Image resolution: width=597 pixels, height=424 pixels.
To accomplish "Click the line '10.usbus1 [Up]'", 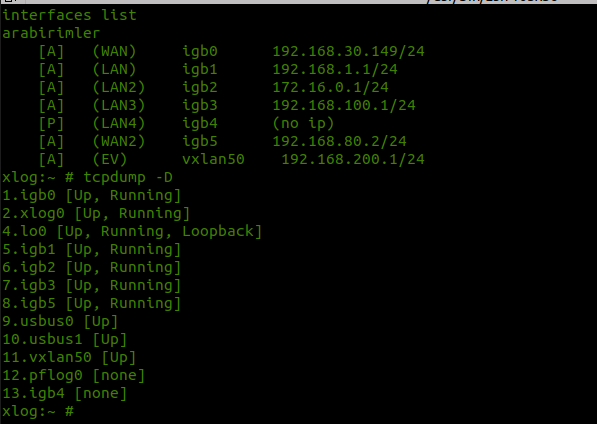I will (x=65, y=340).
